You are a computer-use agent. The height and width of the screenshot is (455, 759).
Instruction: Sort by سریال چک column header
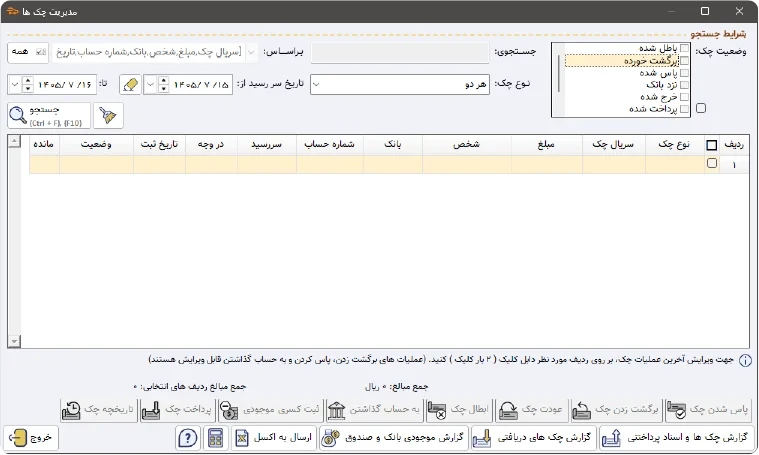(613, 145)
